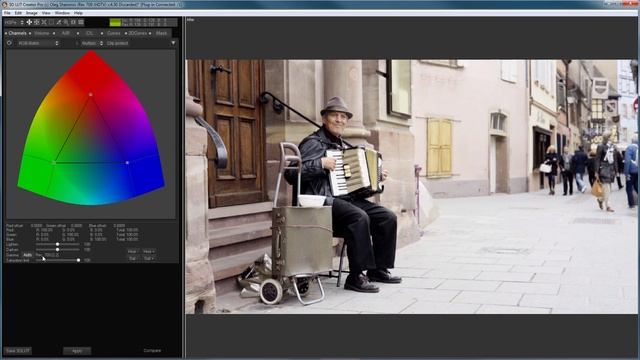Click the circle reset icon beside RGB Matrix

pyautogui.click(x=9, y=43)
